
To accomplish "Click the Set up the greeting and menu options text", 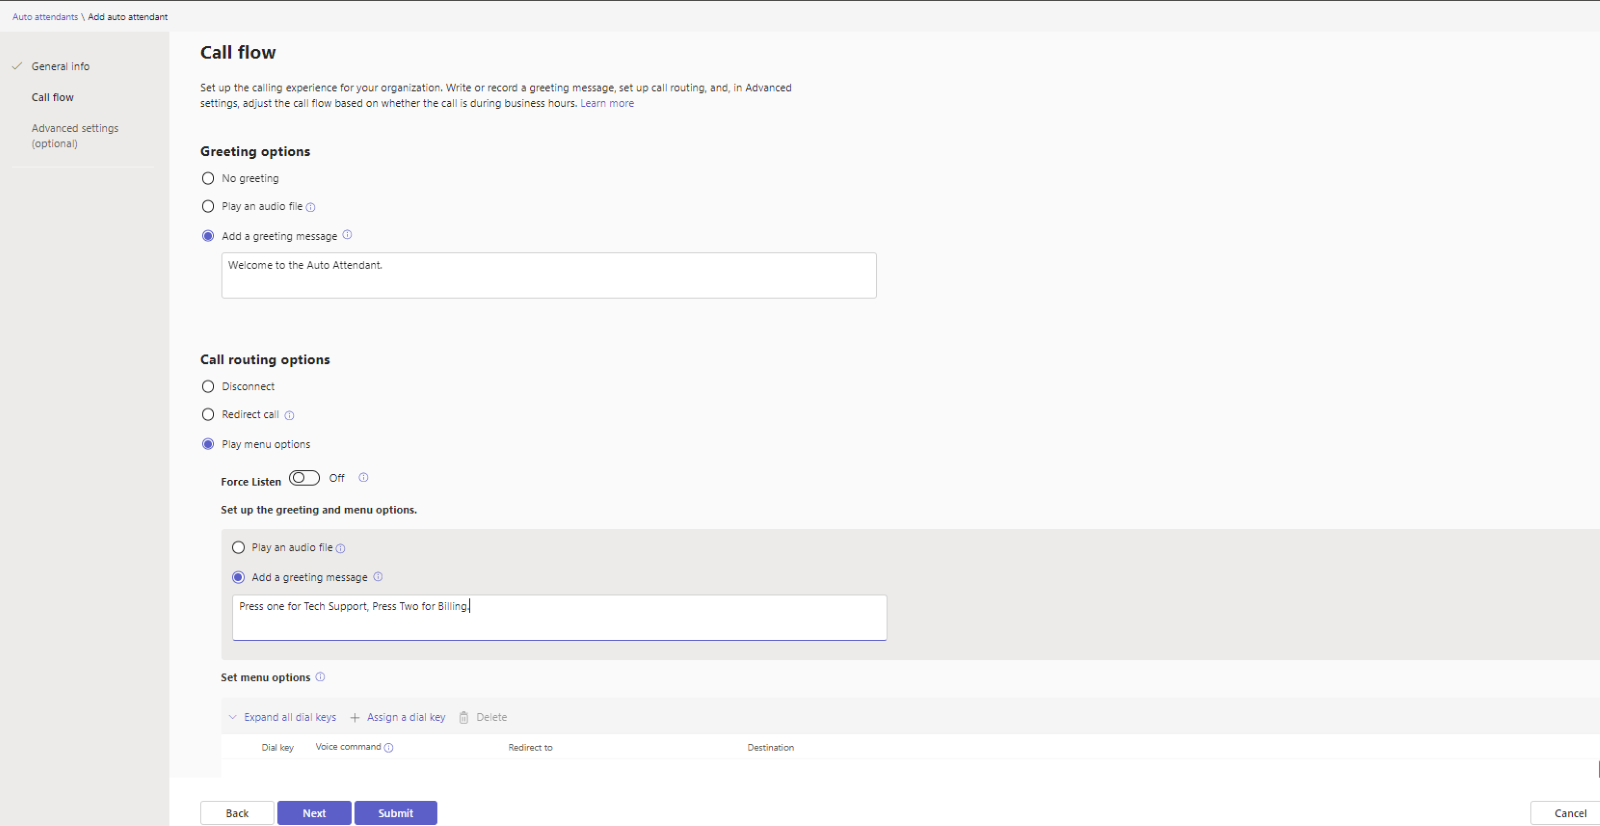I will pyautogui.click(x=319, y=510).
